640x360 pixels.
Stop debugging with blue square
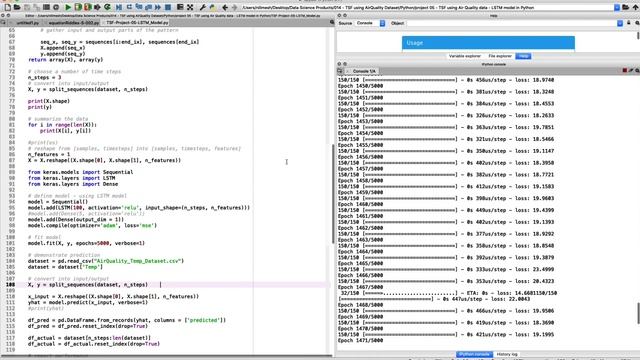(x=168, y=7)
